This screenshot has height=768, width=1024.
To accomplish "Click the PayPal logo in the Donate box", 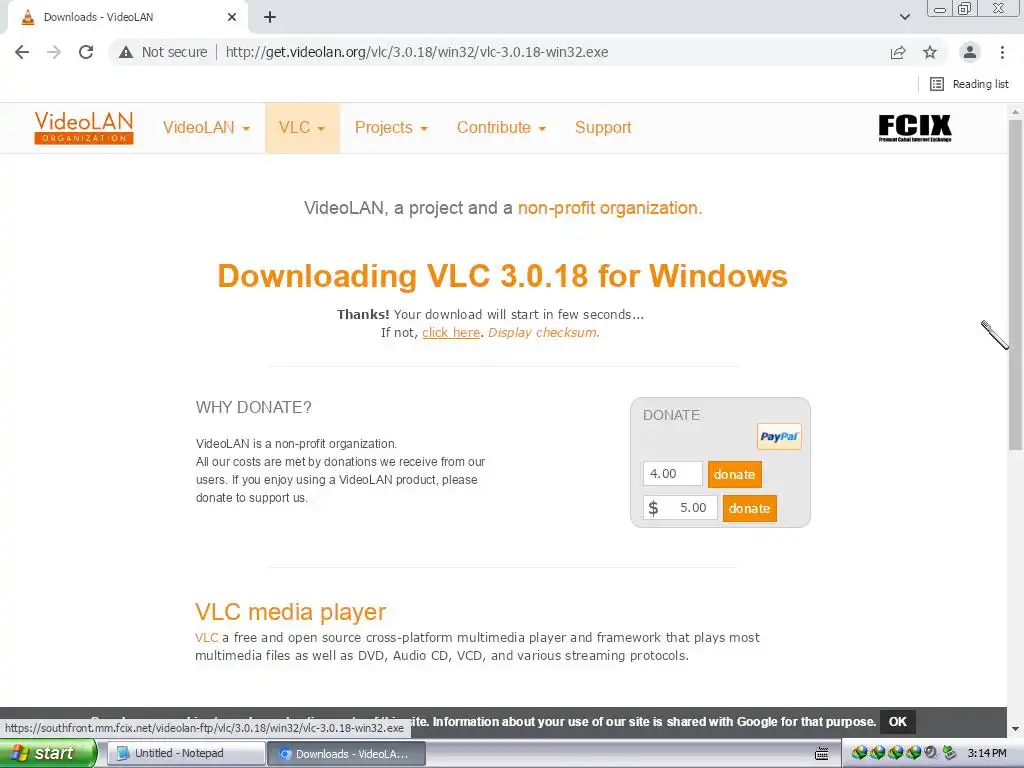I will (x=779, y=436).
